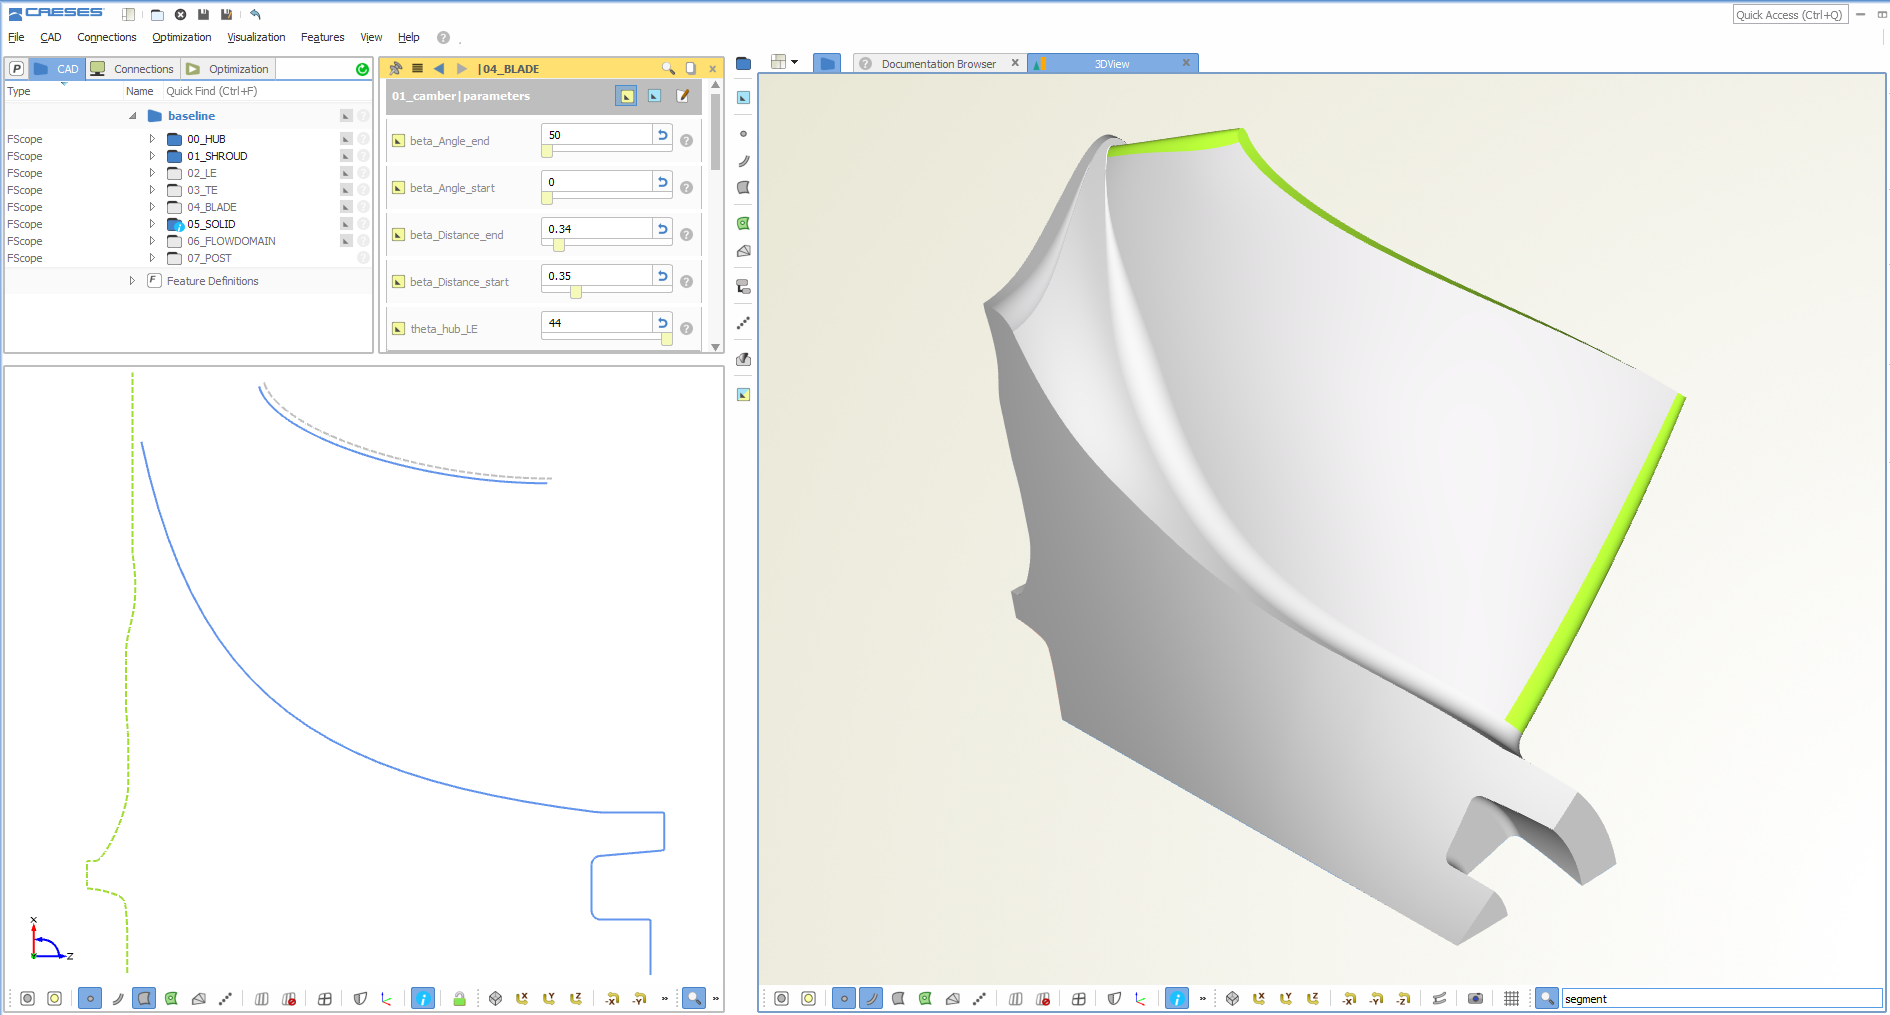Switch to Documentation Browser tab

tap(938, 64)
